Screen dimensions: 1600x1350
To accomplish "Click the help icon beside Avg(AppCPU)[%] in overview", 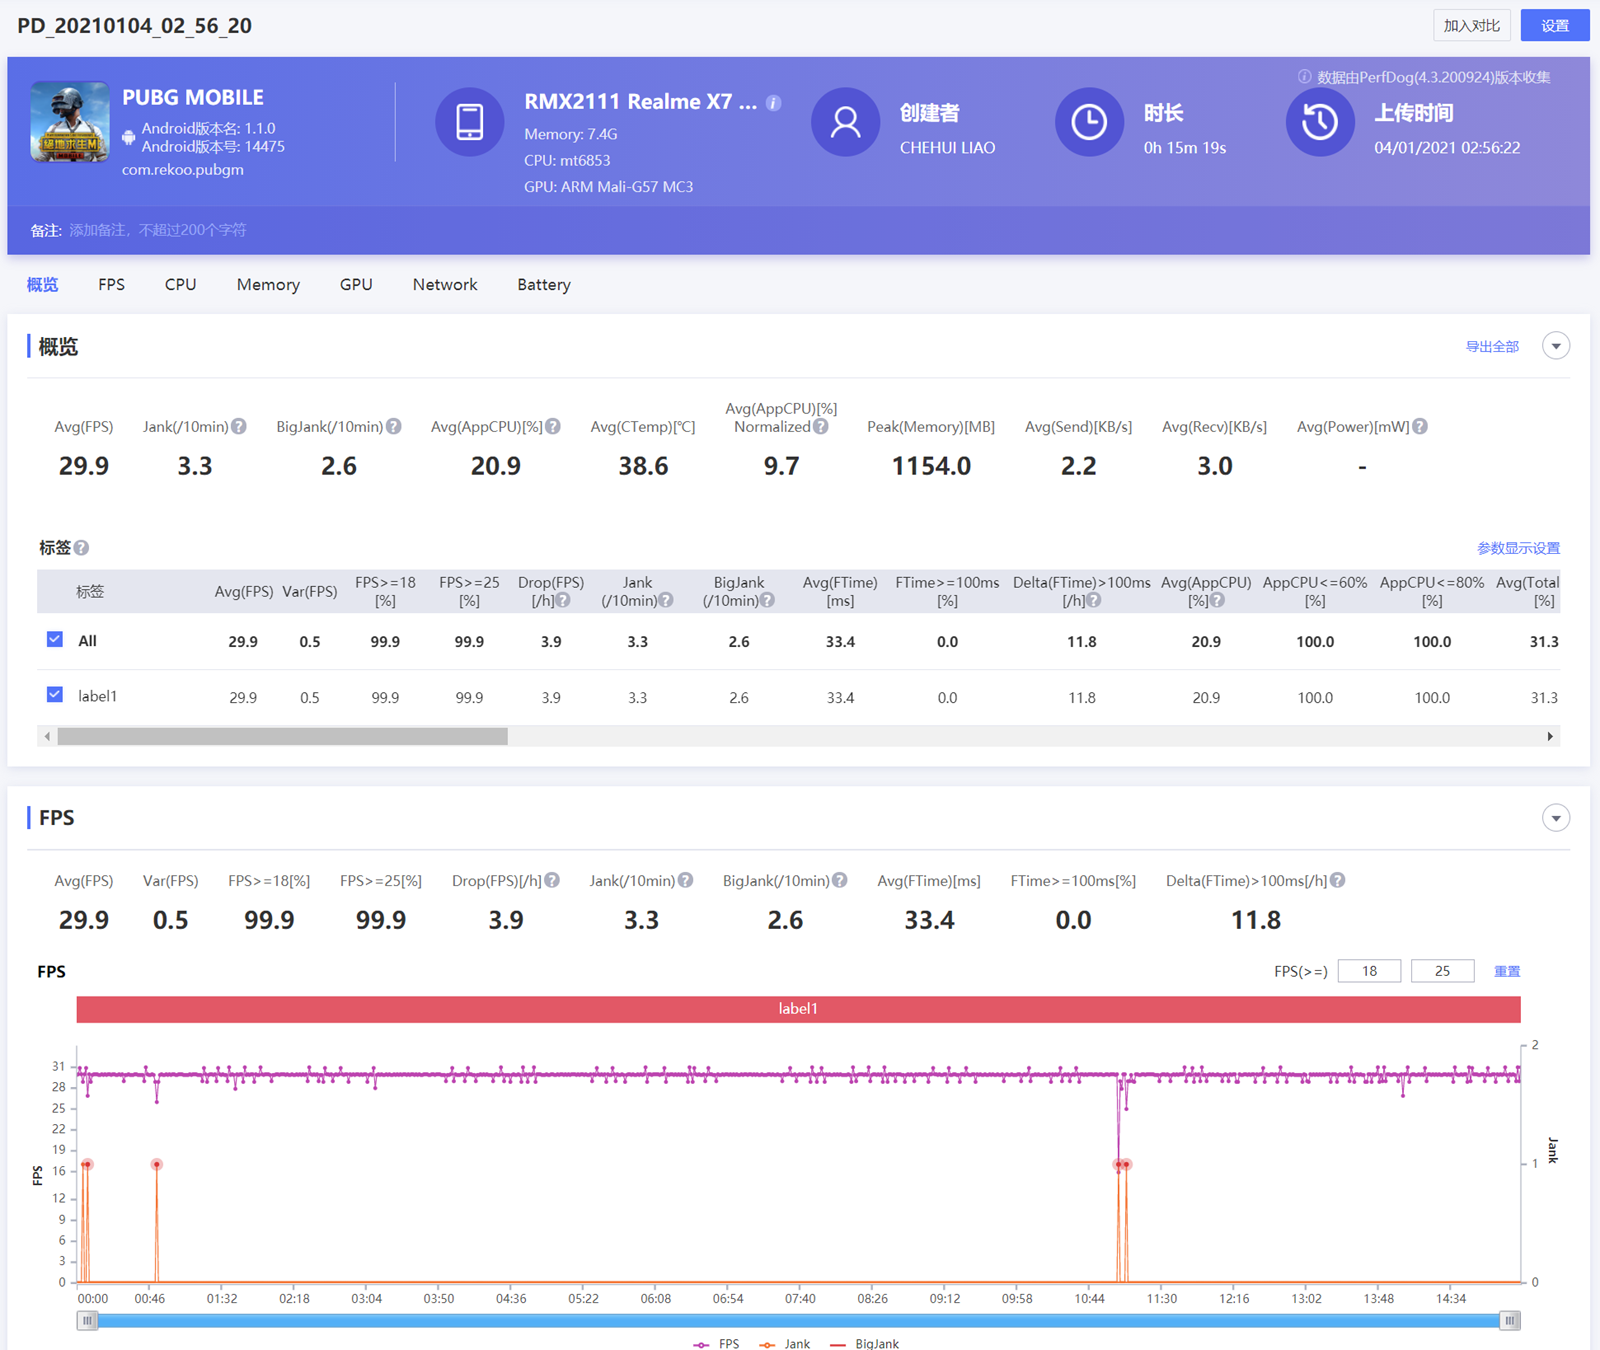I will tap(553, 427).
